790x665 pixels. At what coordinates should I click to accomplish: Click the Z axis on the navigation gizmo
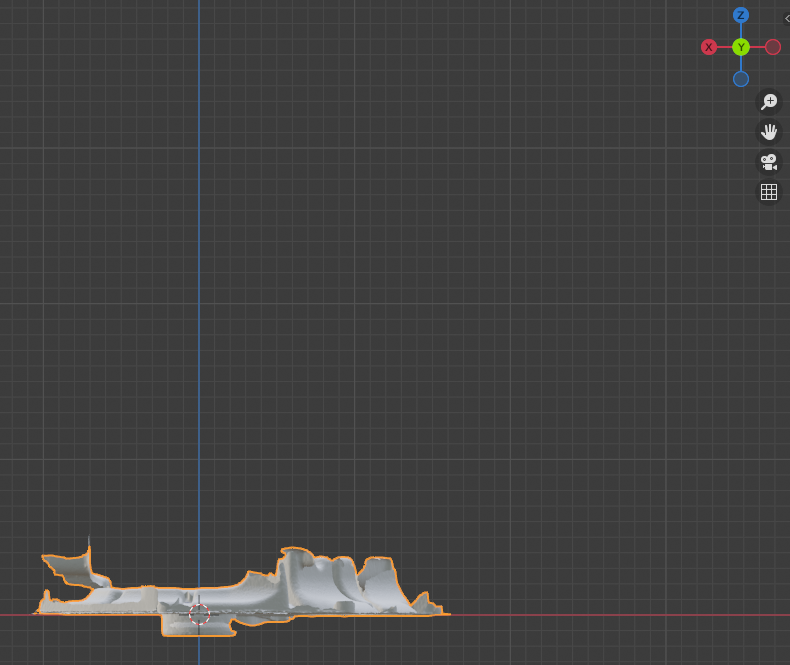pos(741,15)
